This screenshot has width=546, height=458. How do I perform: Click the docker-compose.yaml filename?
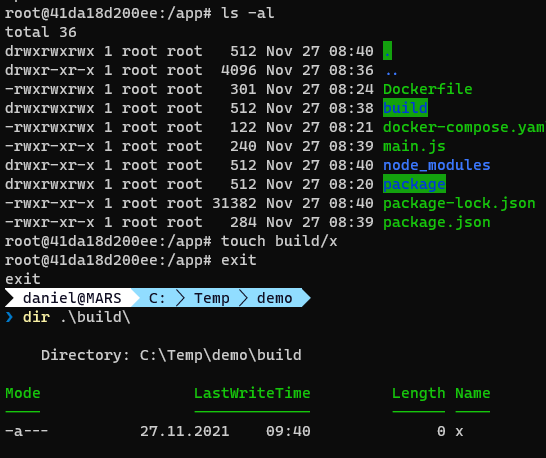tap(465, 127)
